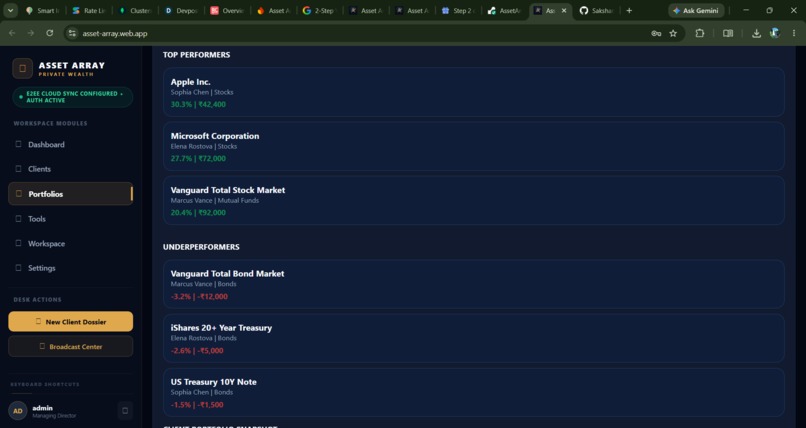
Task: Open the Chrome profile avatar
Action: [775, 33]
